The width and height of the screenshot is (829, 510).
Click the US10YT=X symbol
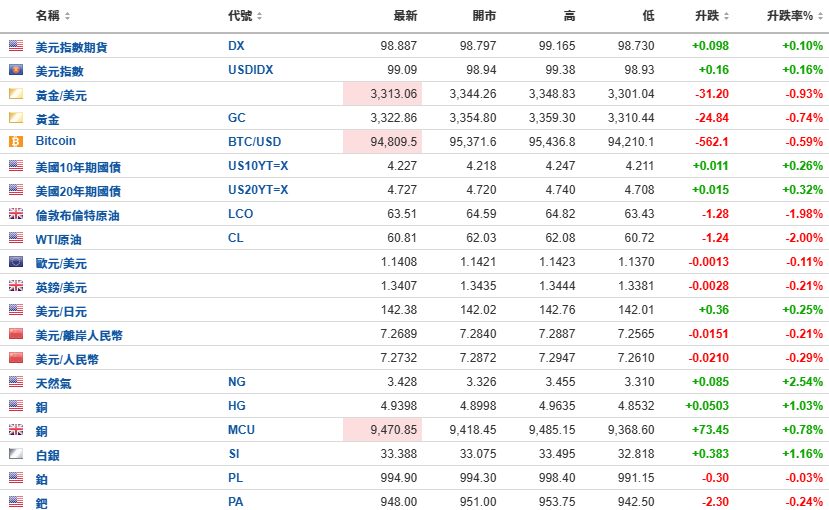258,166
